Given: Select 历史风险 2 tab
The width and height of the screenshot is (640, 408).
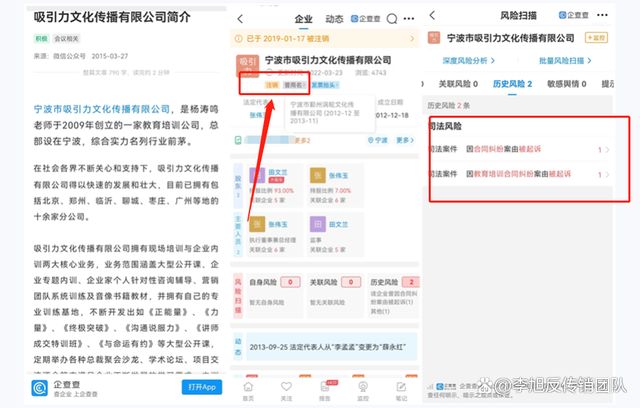Looking at the screenshot, I should [x=512, y=84].
